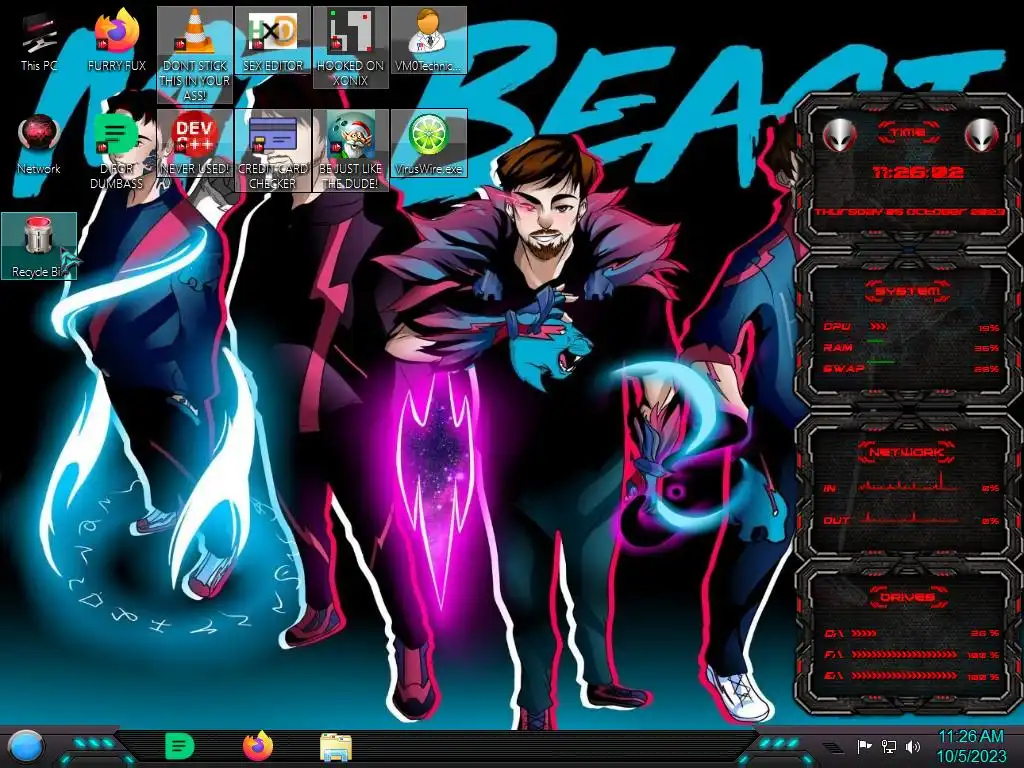Select the VirusWire.exe lime icon

tap(428, 143)
